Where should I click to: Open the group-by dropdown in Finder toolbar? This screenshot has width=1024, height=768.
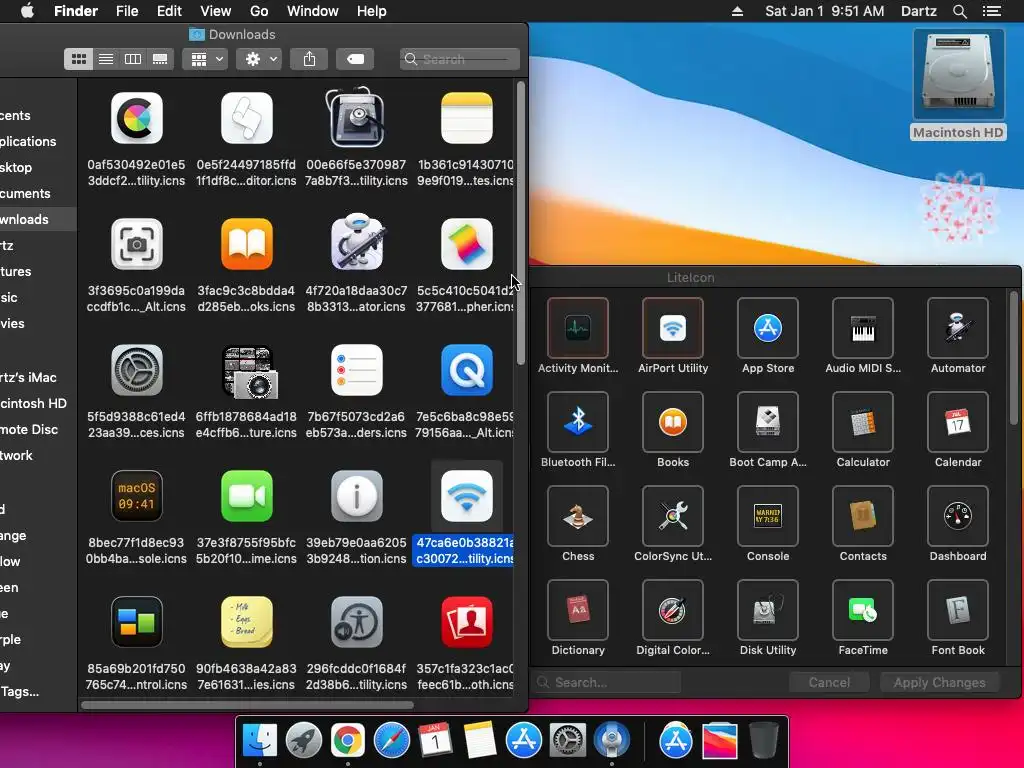(x=205, y=59)
